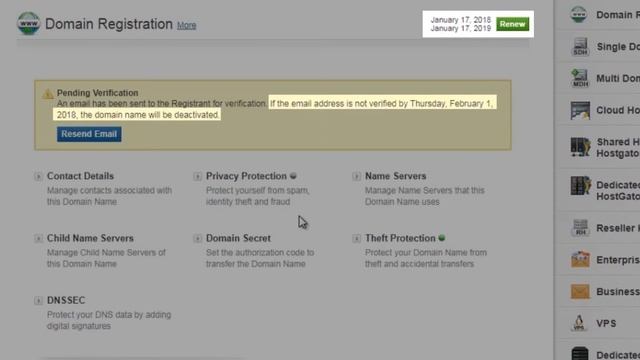The height and width of the screenshot is (360, 640).
Task: Expand the Theft Protection section arrow
Action: coord(356,239)
